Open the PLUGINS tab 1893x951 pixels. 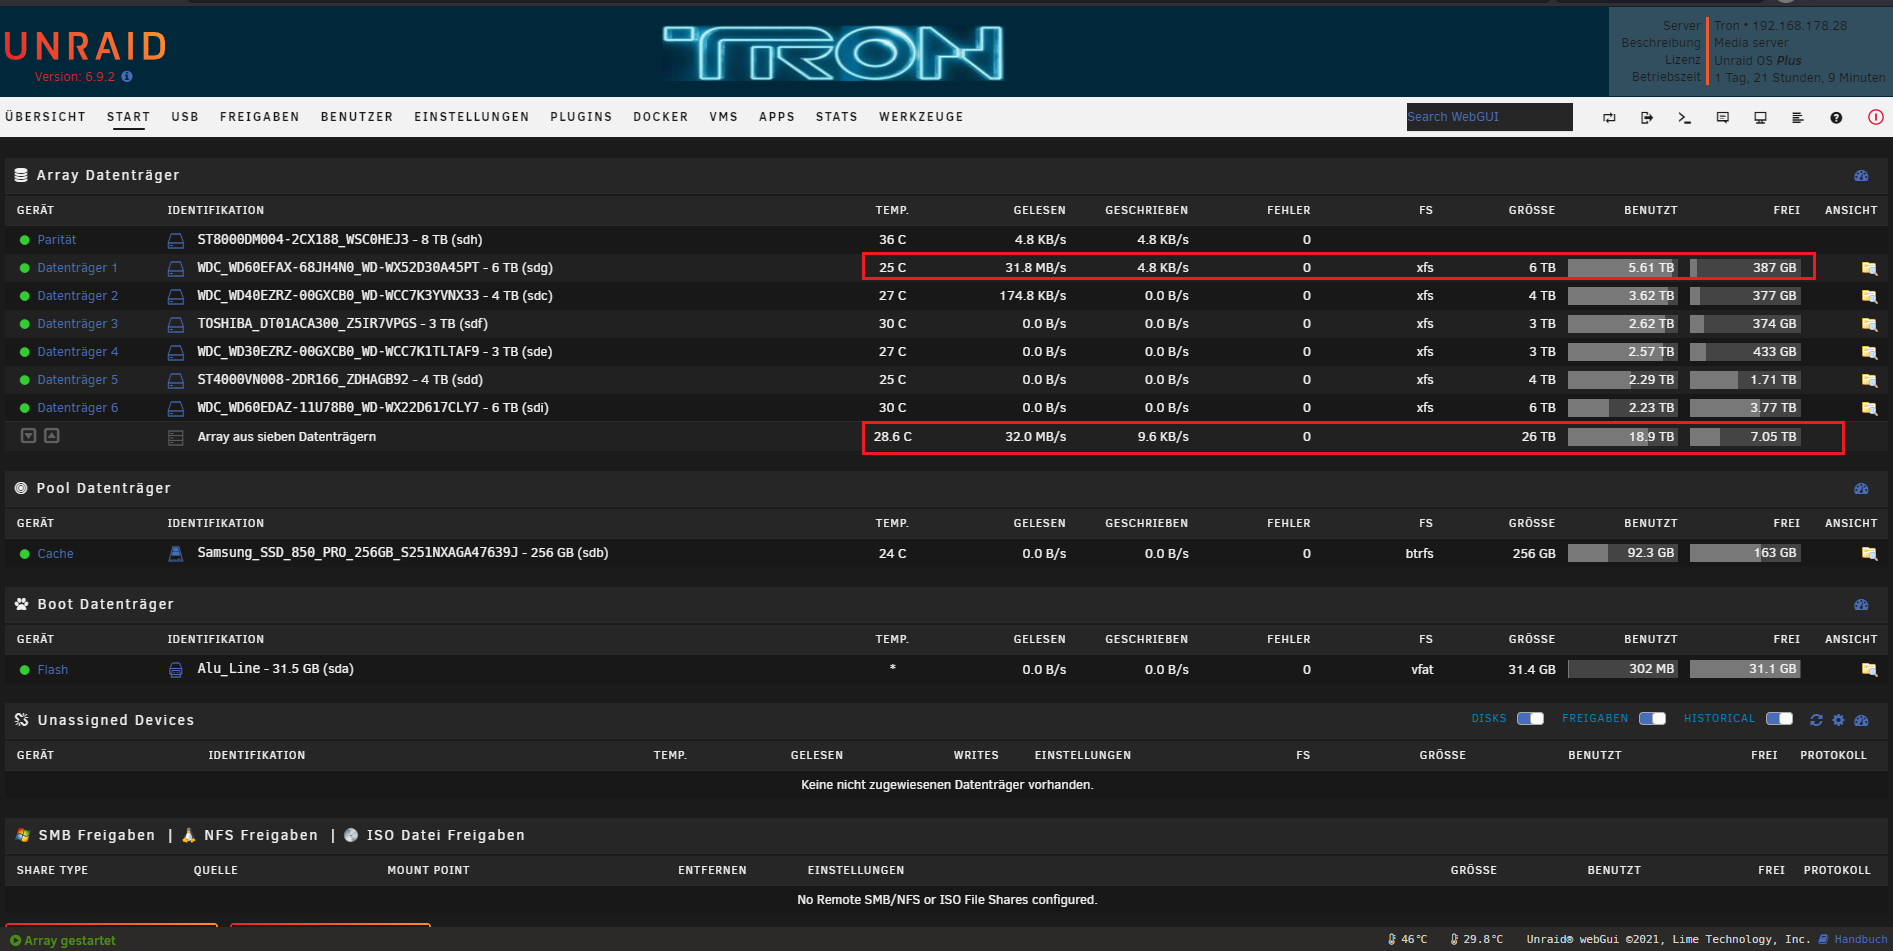[581, 117]
